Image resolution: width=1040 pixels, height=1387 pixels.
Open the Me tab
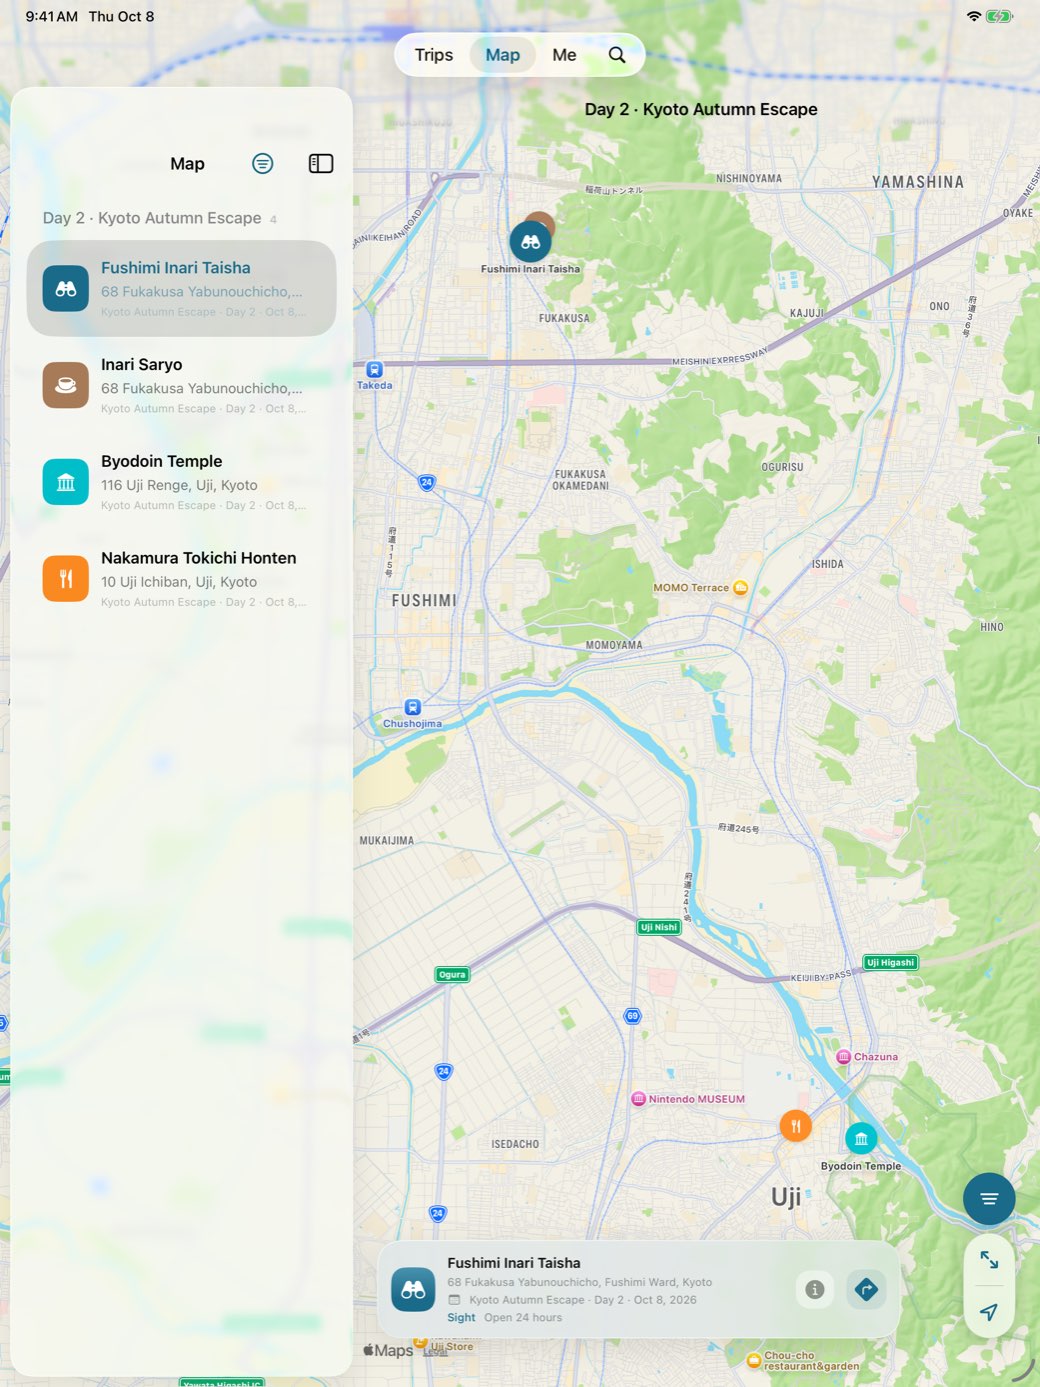(x=564, y=55)
